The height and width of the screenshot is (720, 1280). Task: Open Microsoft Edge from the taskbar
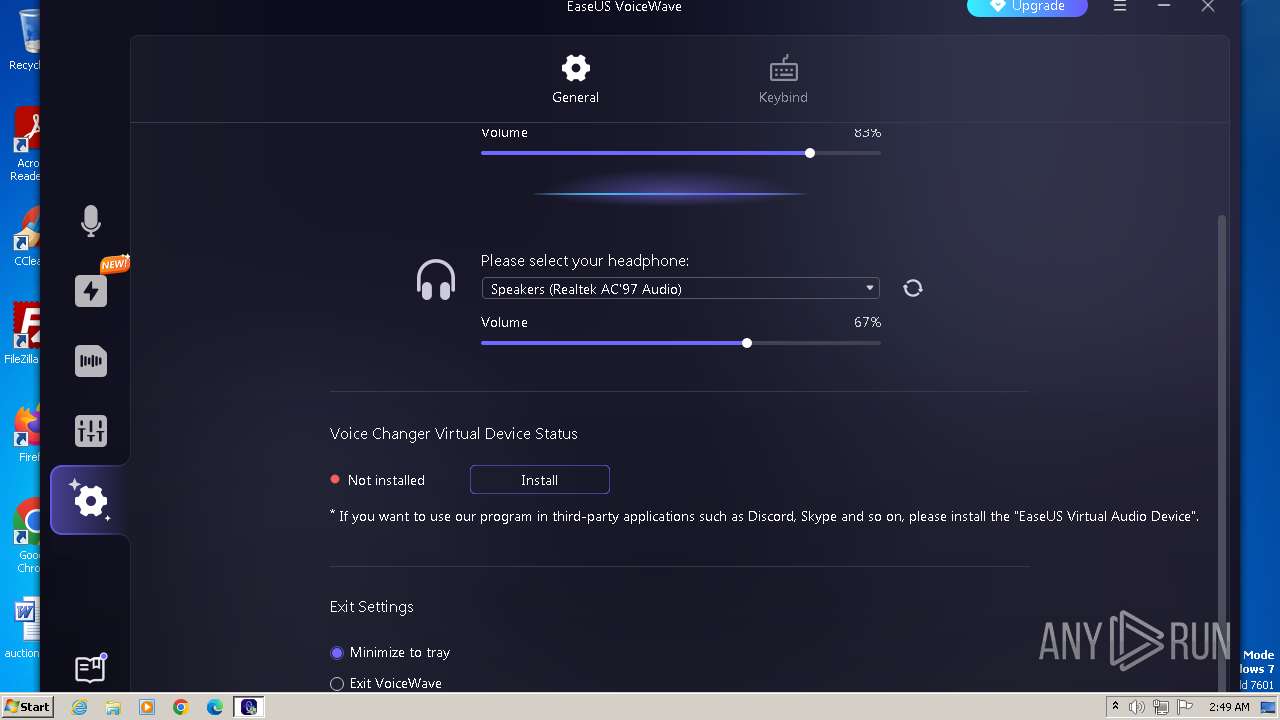tap(215, 707)
